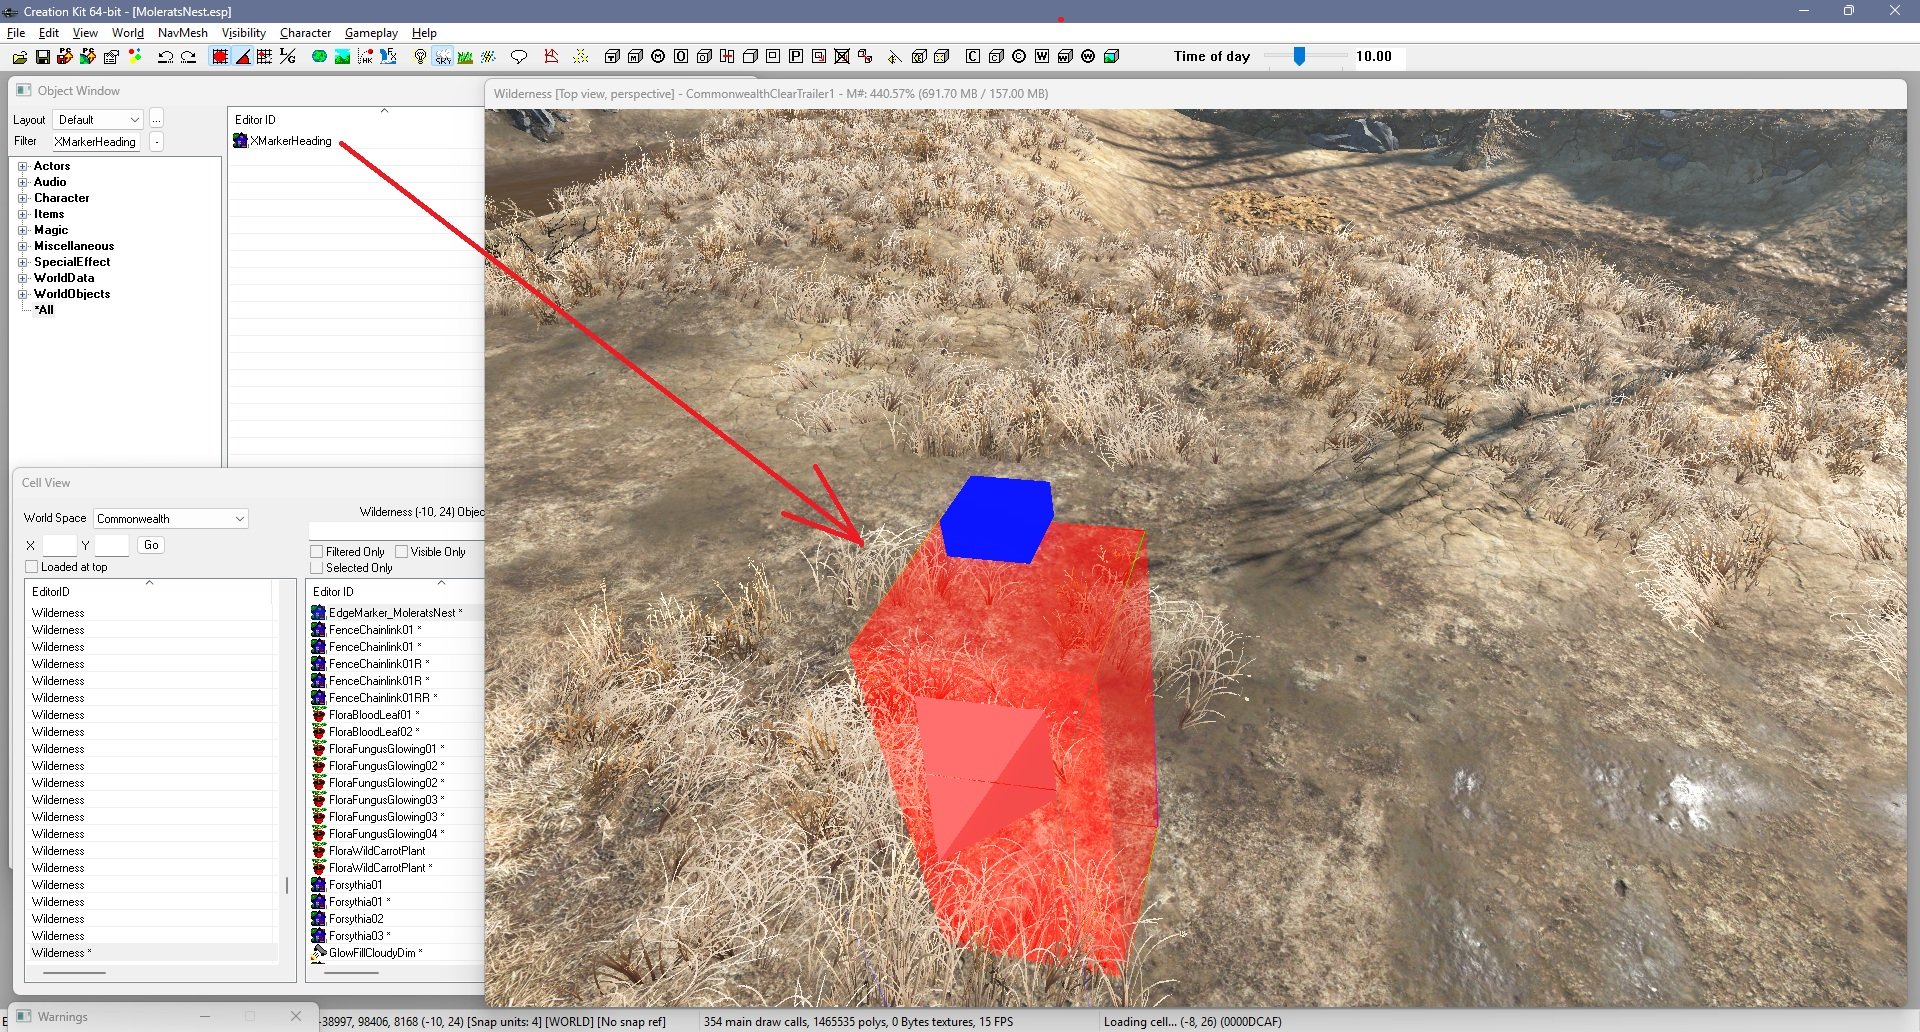Adjust the Time of day slider handle
The width and height of the screenshot is (1920, 1032).
click(1299, 57)
